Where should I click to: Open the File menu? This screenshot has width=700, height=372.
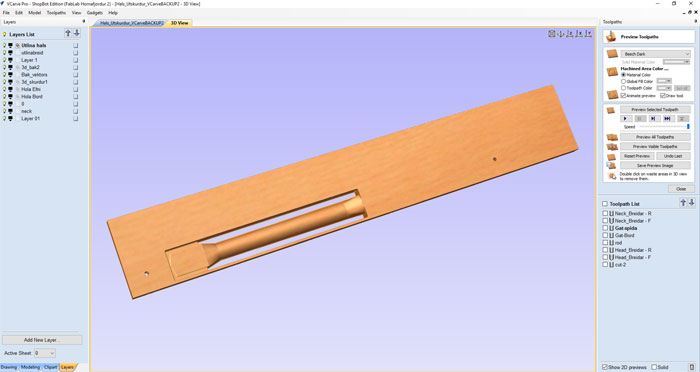[6, 13]
